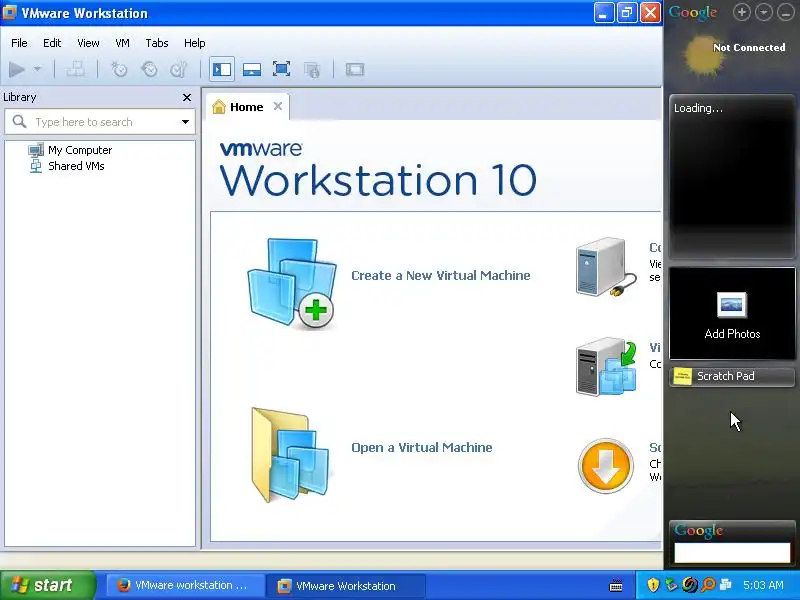Close the Library panel

click(187, 97)
